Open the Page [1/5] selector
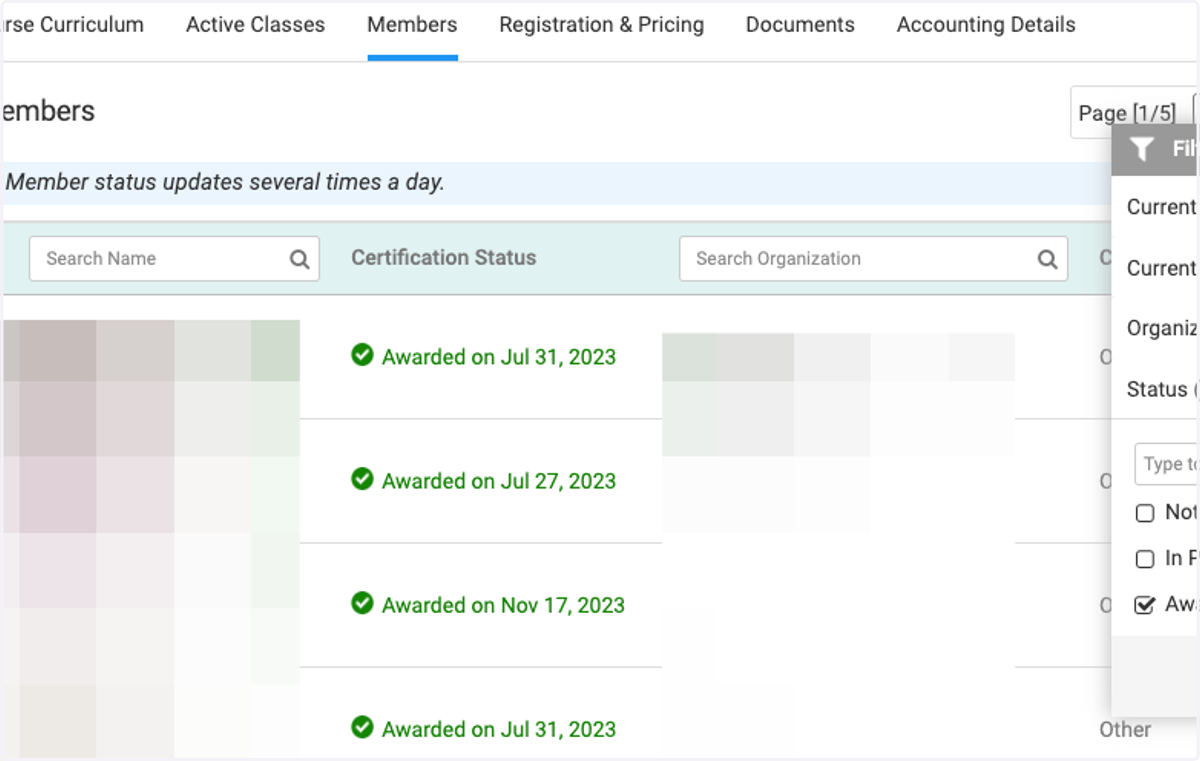 (1128, 113)
